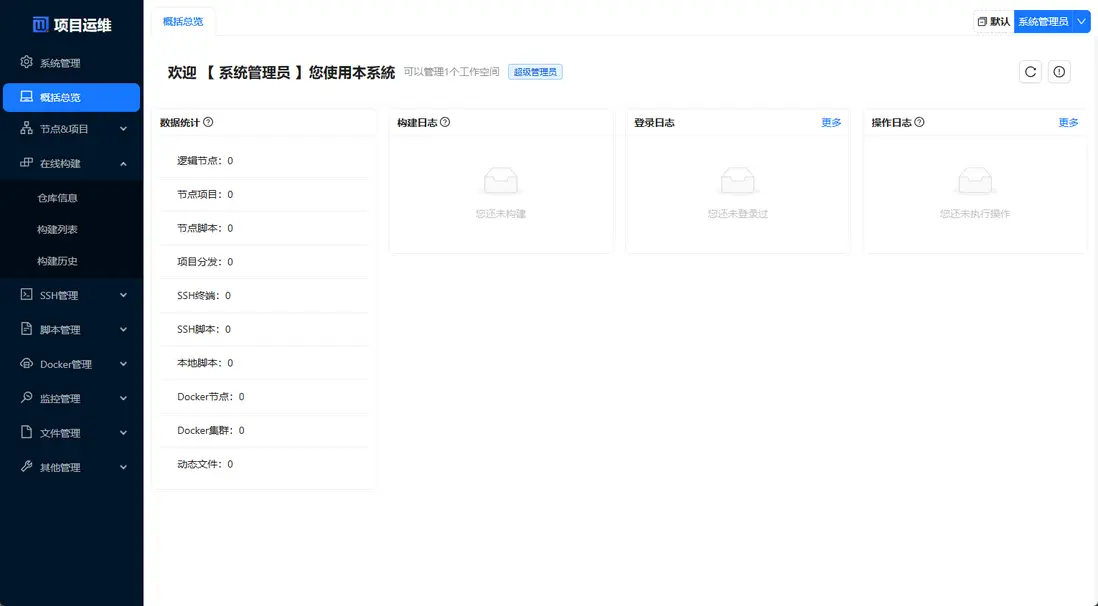
Task: Click the 登录日志 card title
Action: [654, 123]
